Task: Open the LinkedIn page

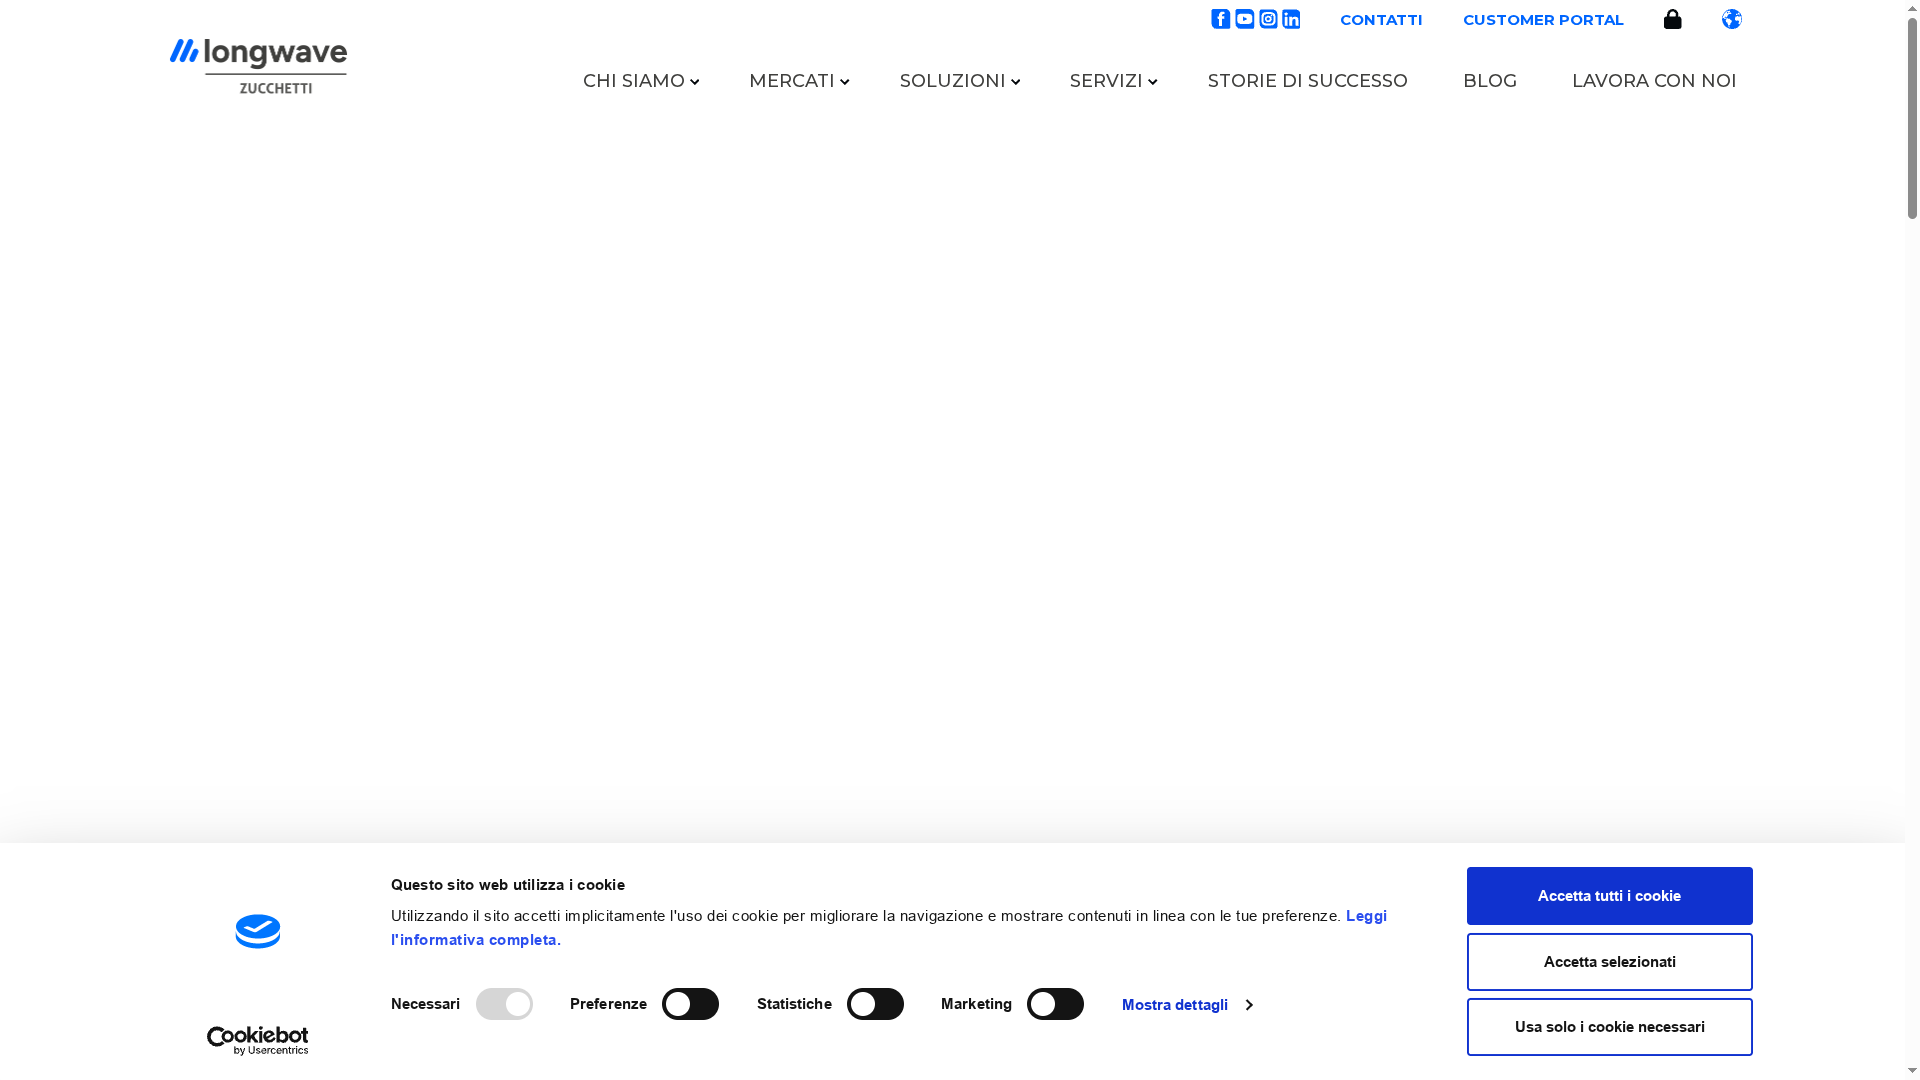Action: point(1291,19)
